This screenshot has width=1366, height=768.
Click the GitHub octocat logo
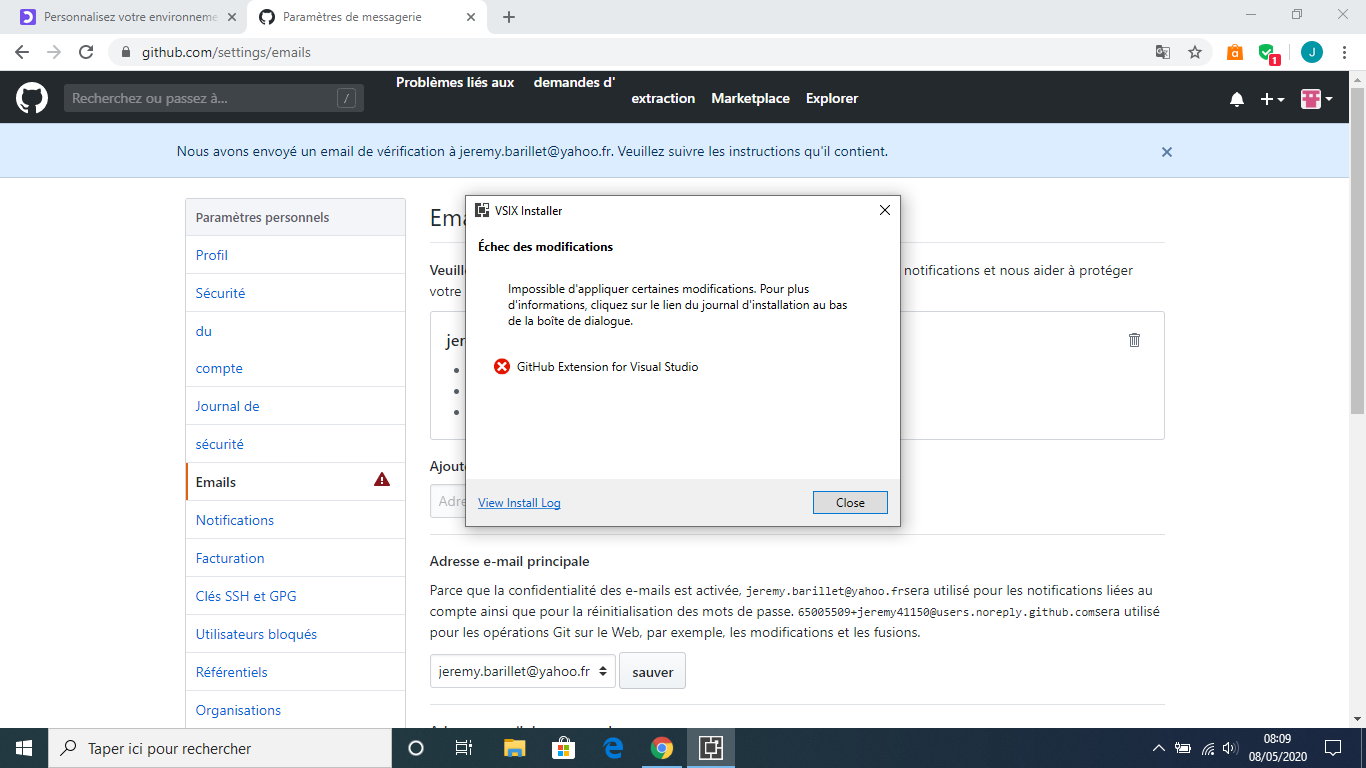(31, 97)
